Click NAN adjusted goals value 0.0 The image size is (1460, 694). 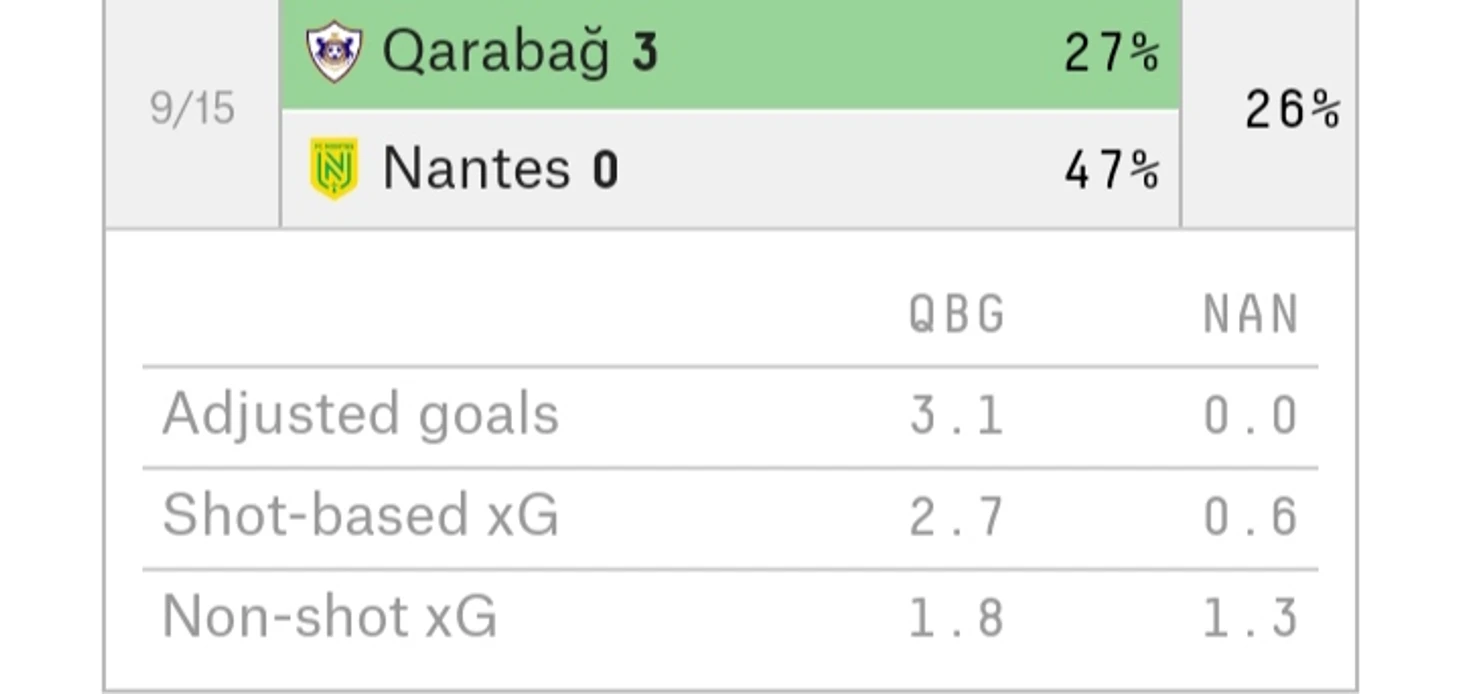(1250, 416)
